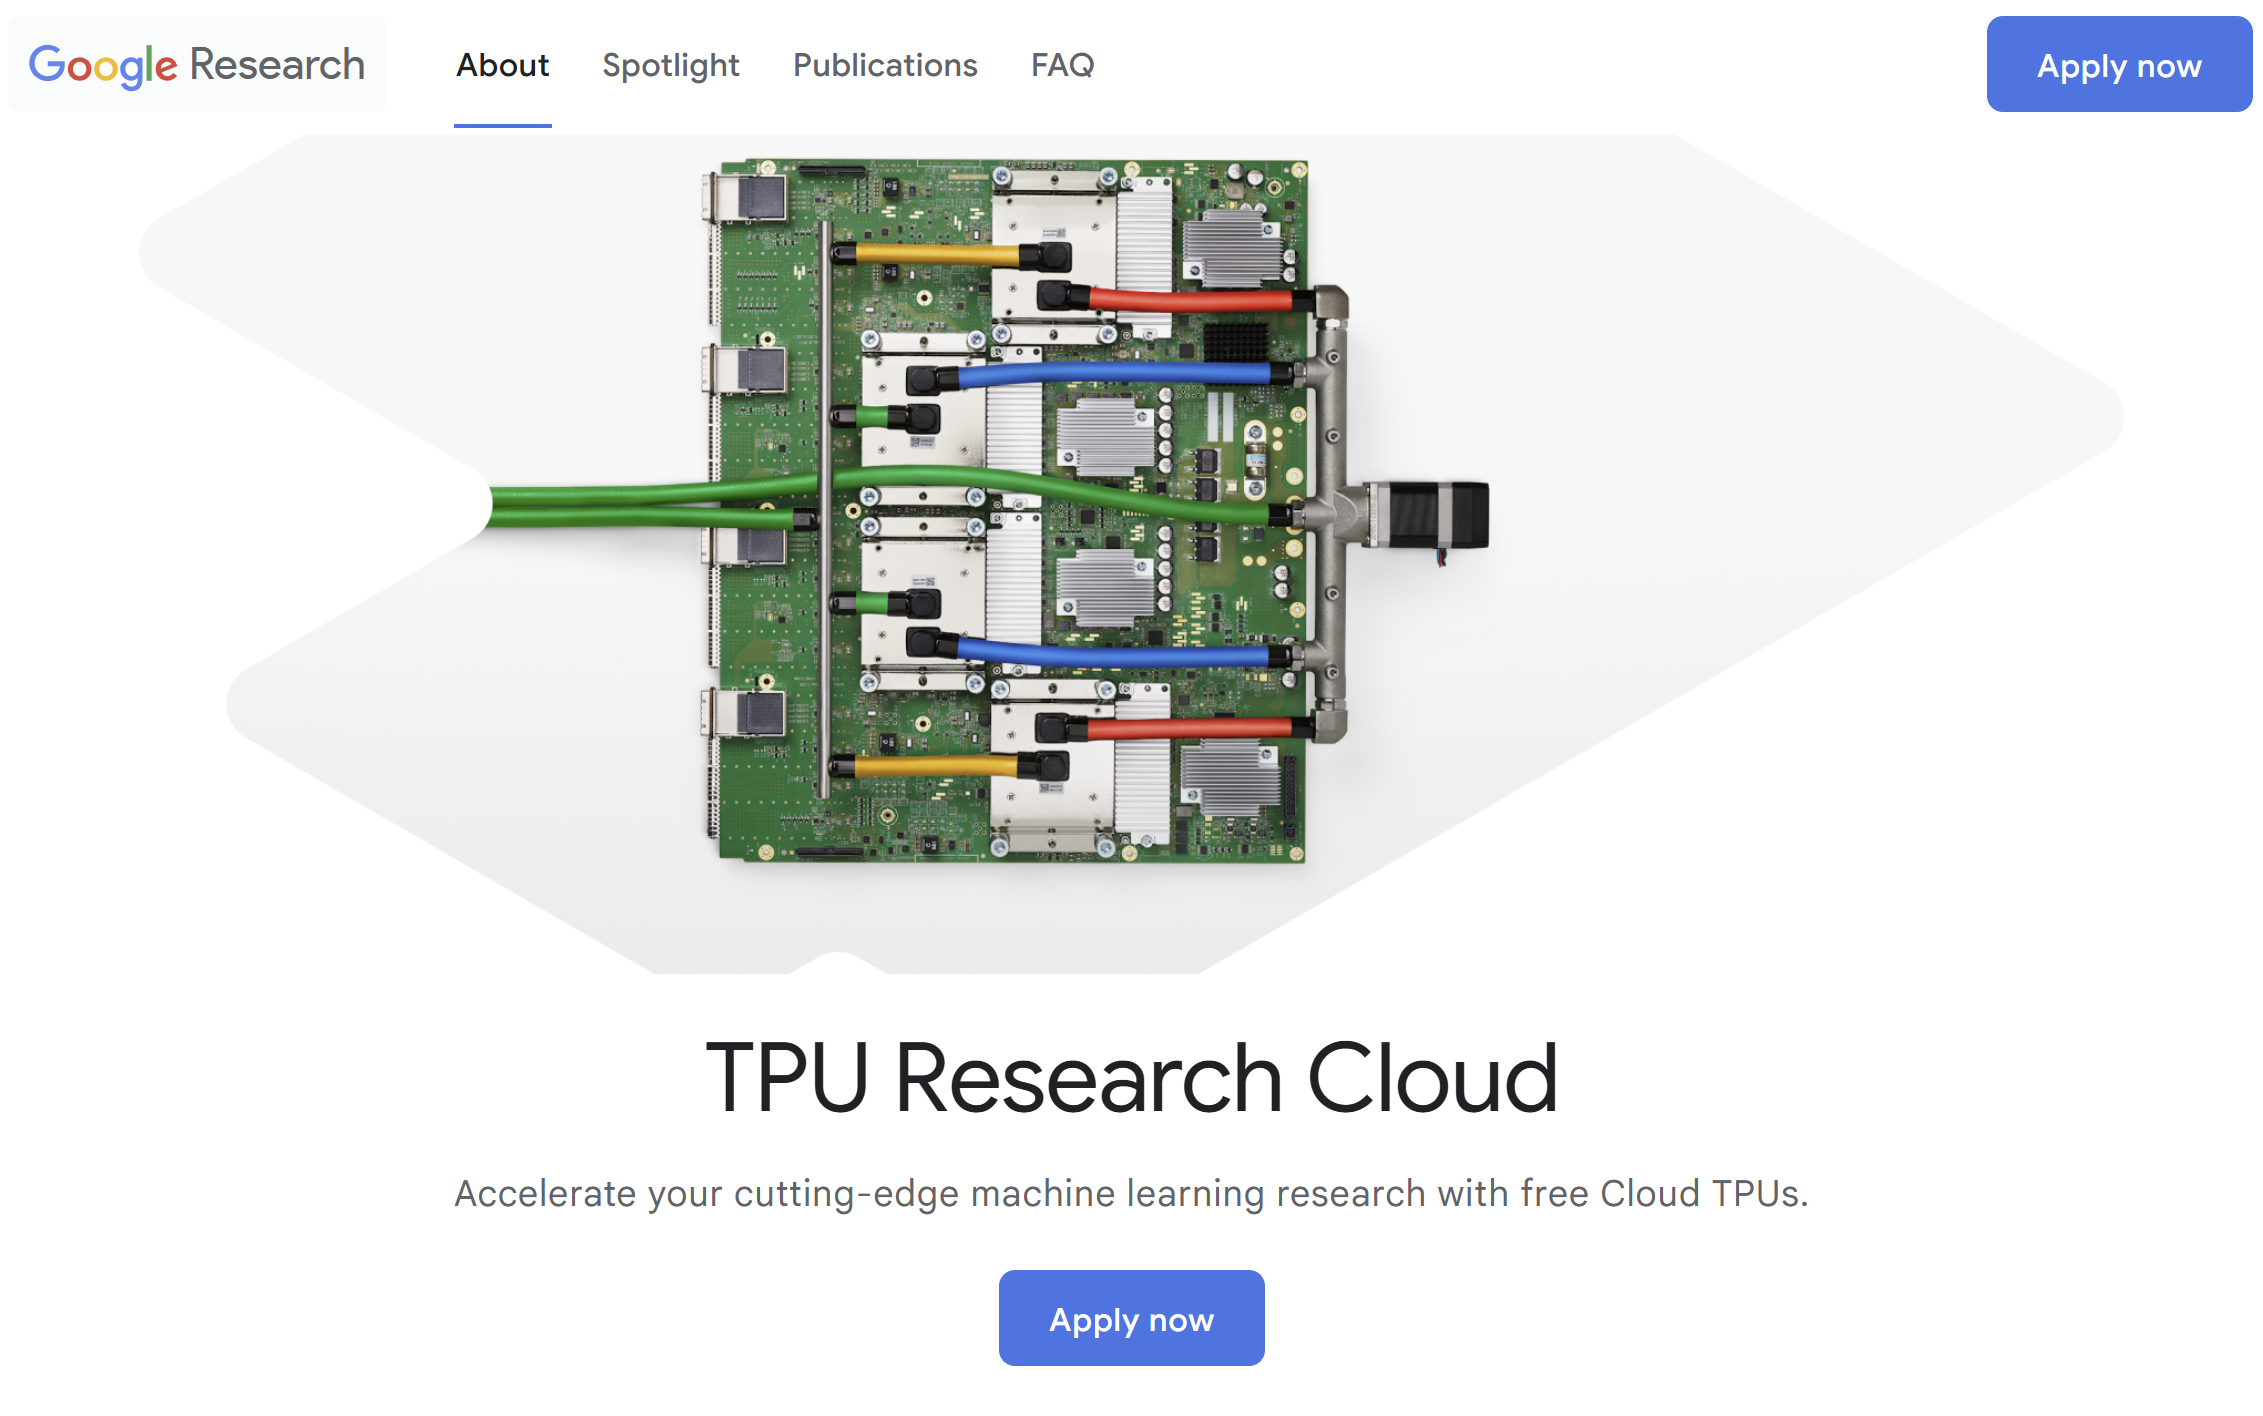2263x1416 pixels.
Task: Click Apply now below the tagline
Action: pyautogui.click(x=1131, y=1319)
